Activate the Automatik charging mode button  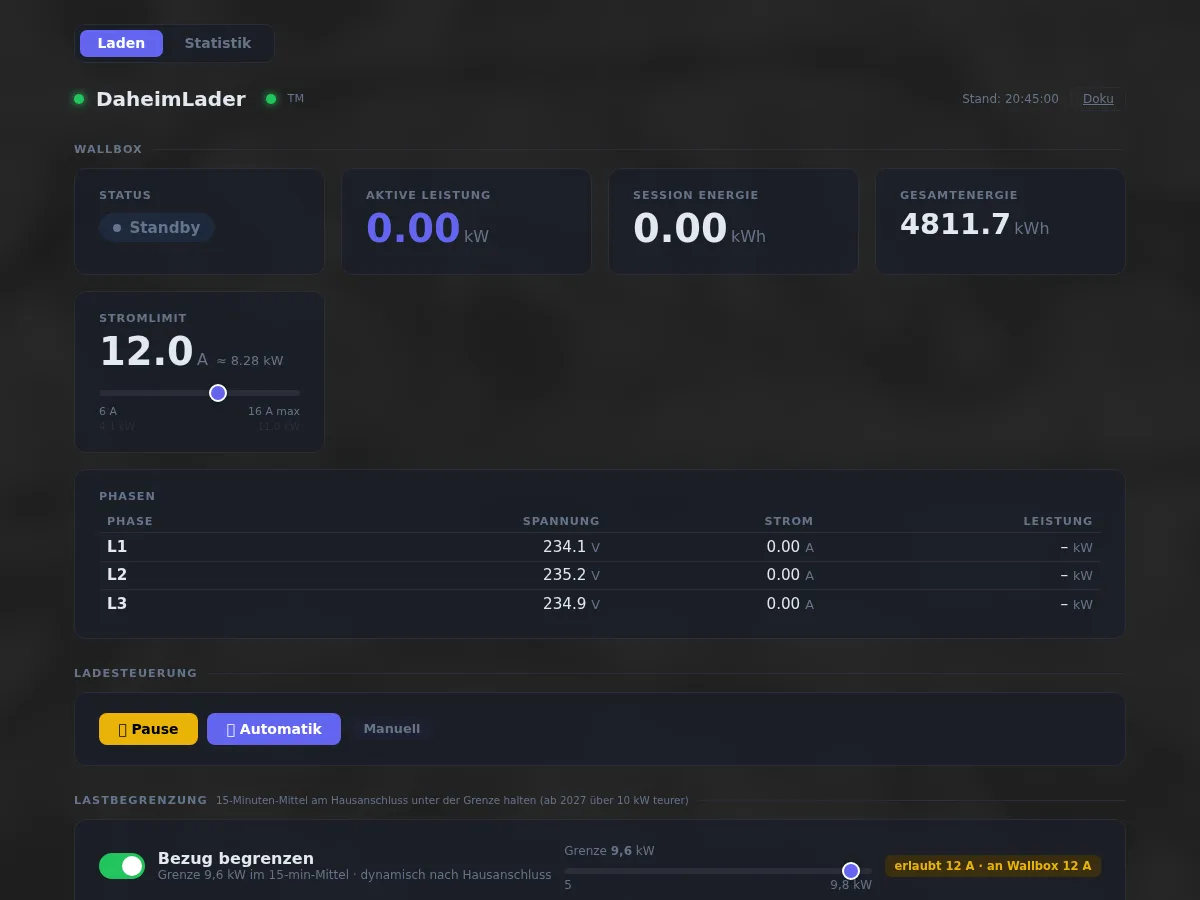pyautogui.click(x=274, y=729)
